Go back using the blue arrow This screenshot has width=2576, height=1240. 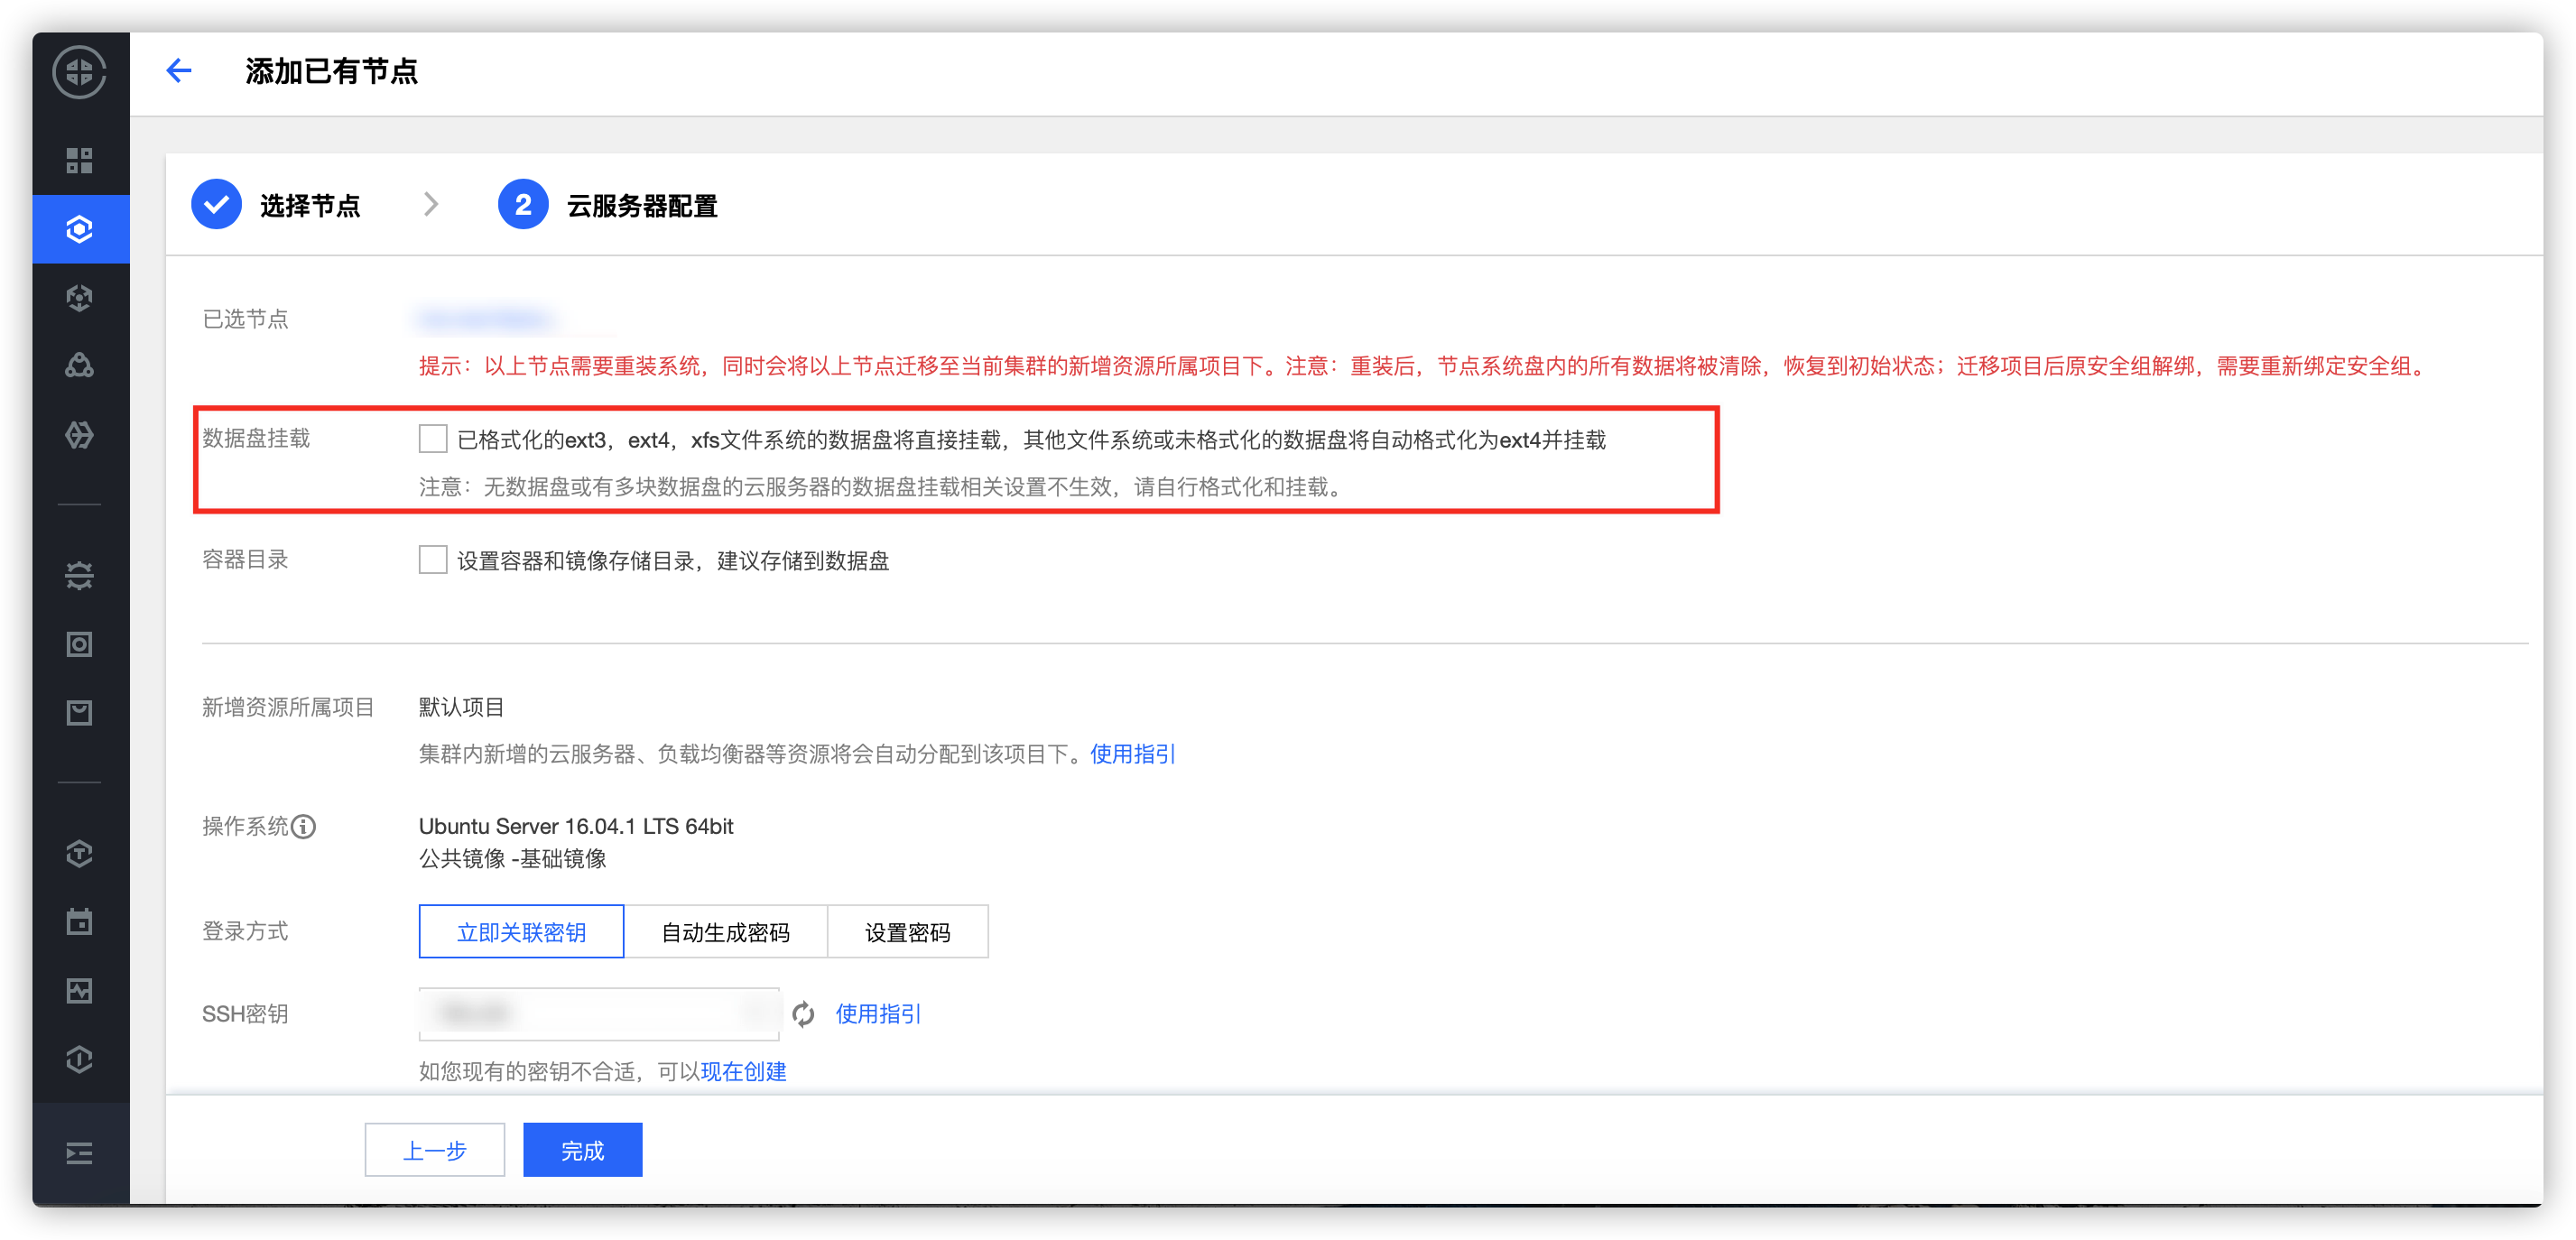tap(179, 71)
